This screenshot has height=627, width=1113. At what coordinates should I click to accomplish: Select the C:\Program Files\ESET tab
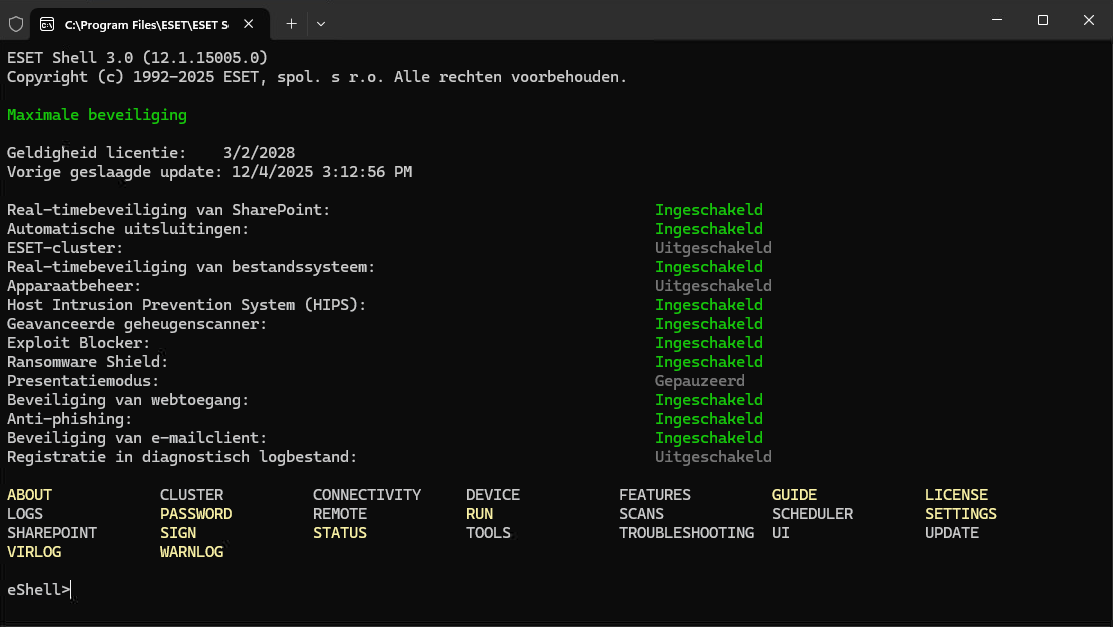pos(145,22)
